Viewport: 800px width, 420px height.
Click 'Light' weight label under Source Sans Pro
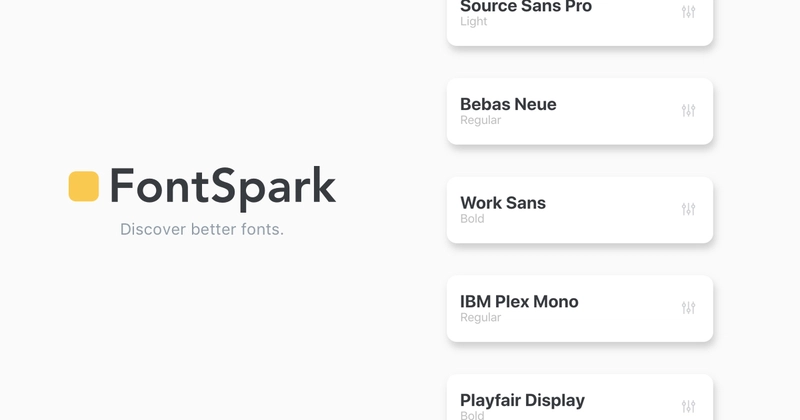(x=473, y=21)
